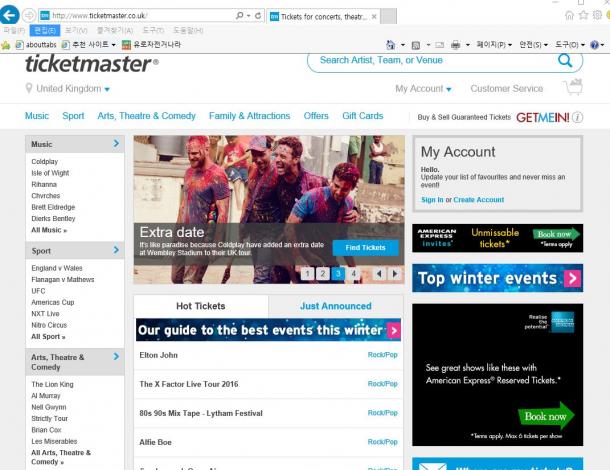Viewport: 610px width, 470px height.
Task: Click the address bar search magnifier icon
Action: 239,16
